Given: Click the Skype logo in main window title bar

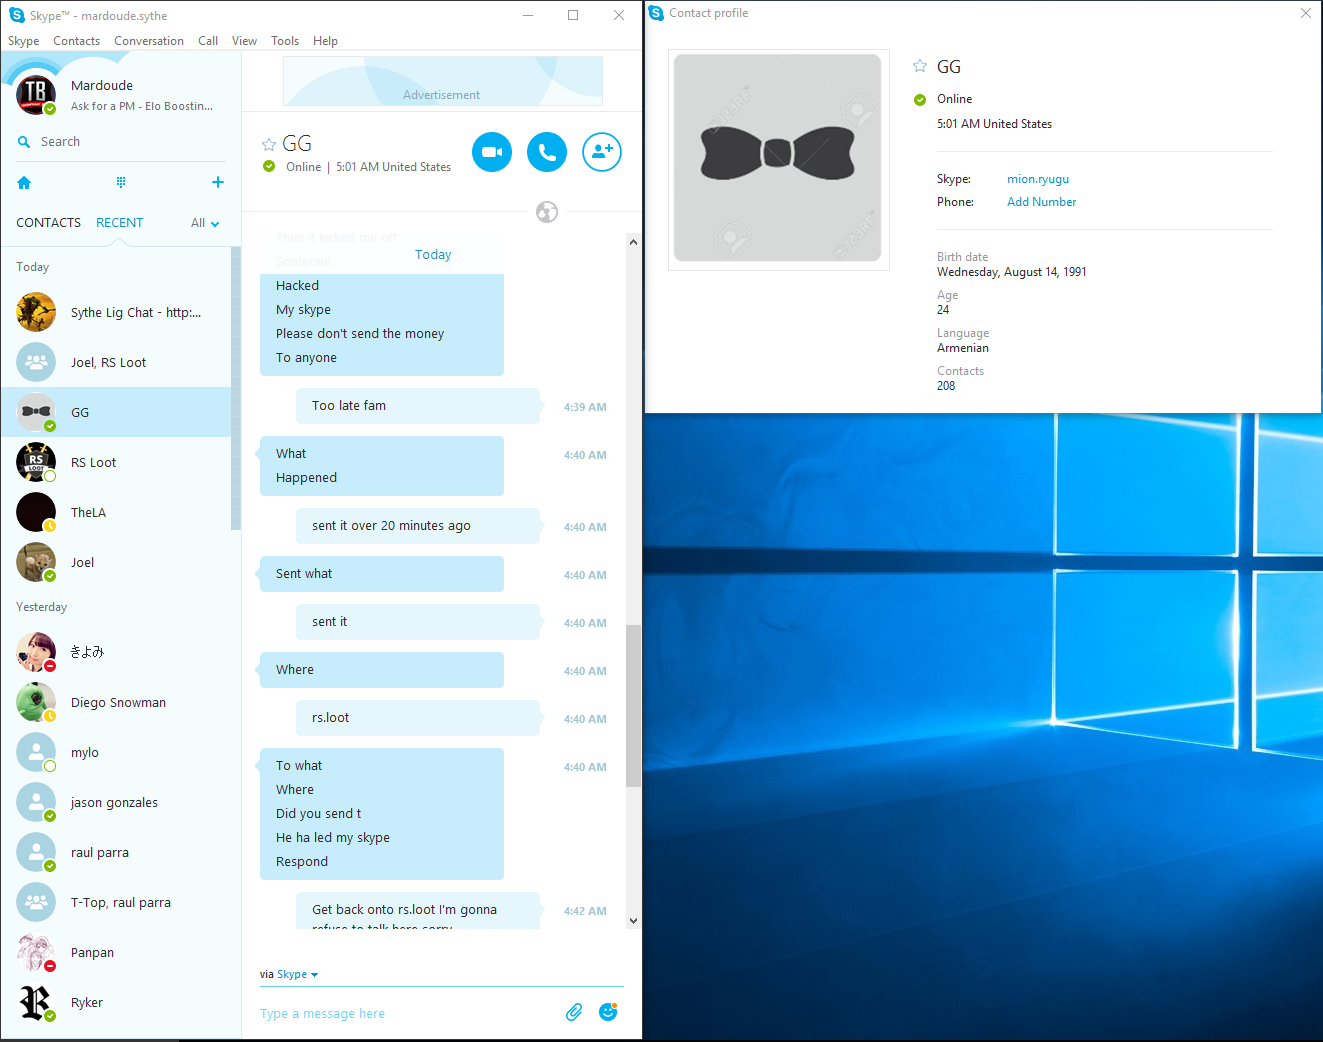Looking at the screenshot, I should [x=16, y=15].
